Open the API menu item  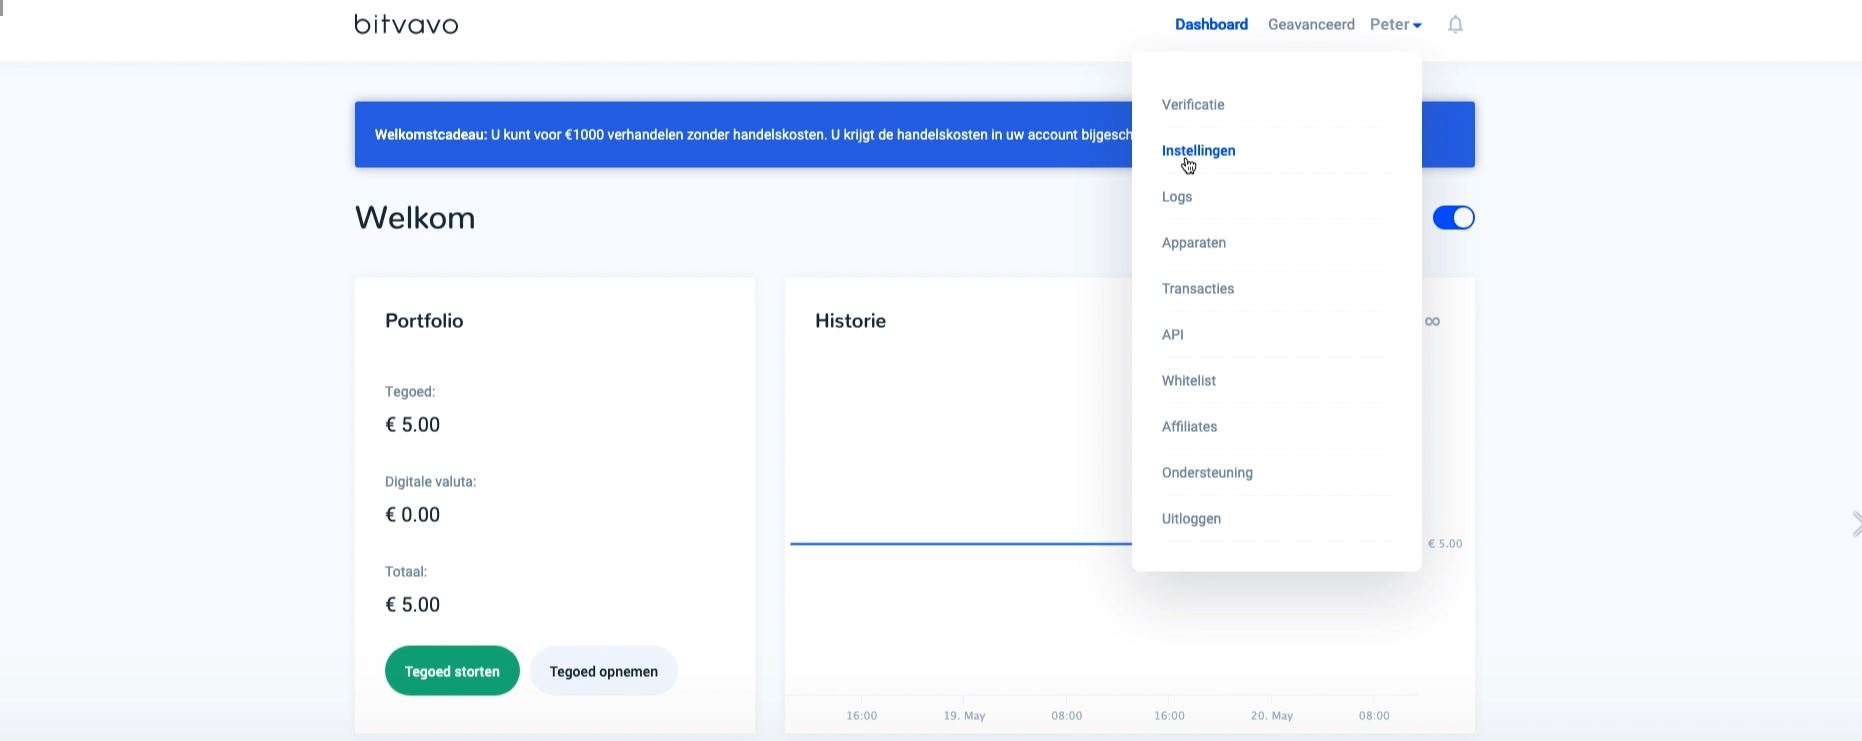(1173, 335)
